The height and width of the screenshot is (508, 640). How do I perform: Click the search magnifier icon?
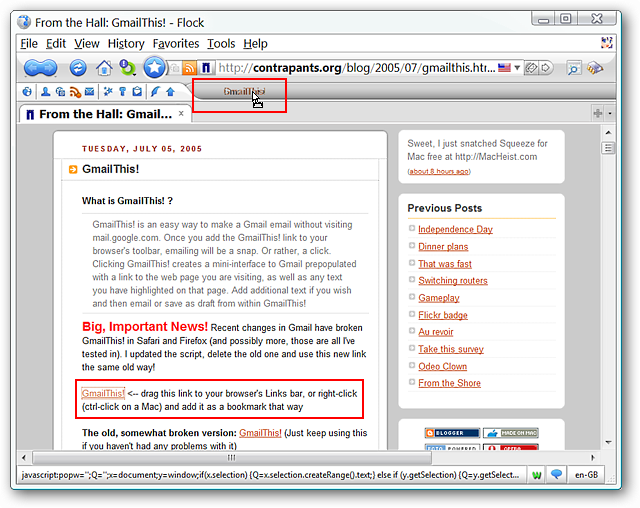coord(574,68)
